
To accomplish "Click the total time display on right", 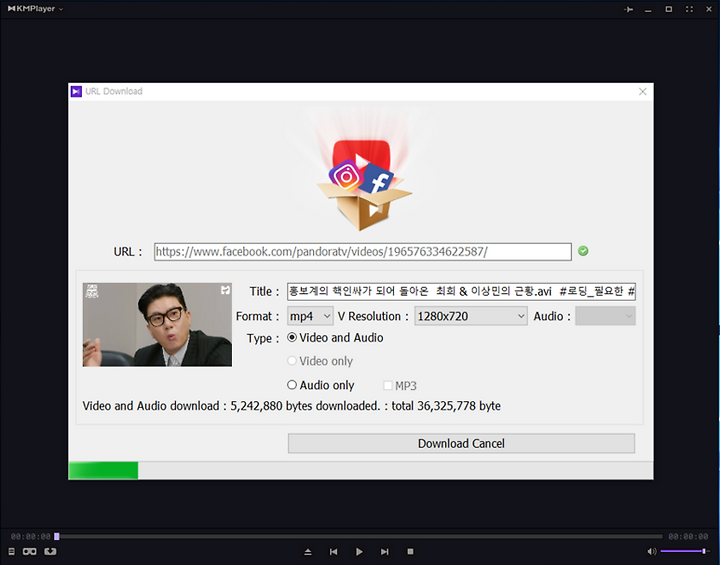I will coord(688,537).
